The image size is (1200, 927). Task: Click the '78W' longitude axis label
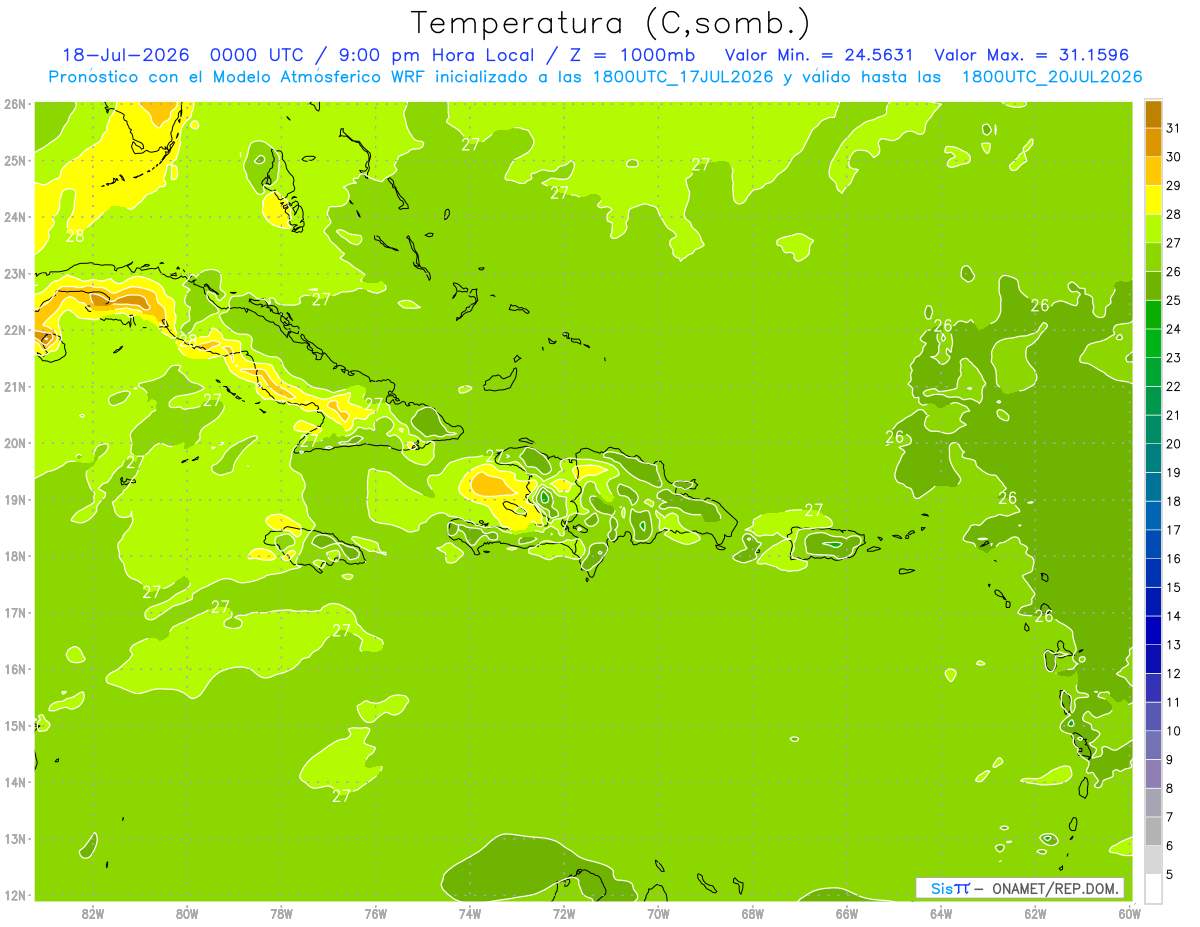point(281,912)
